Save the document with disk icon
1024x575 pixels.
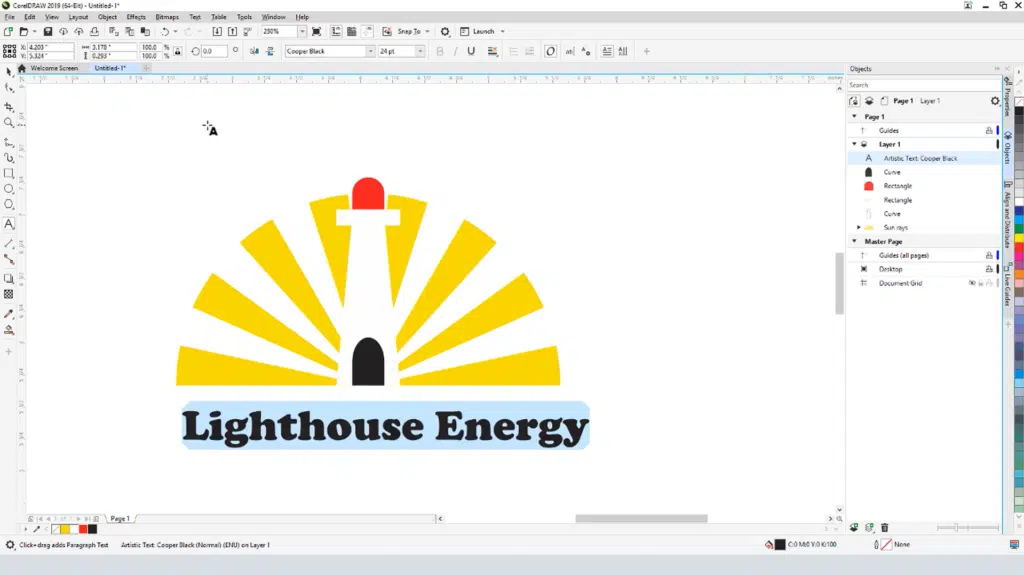click(48, 31)
